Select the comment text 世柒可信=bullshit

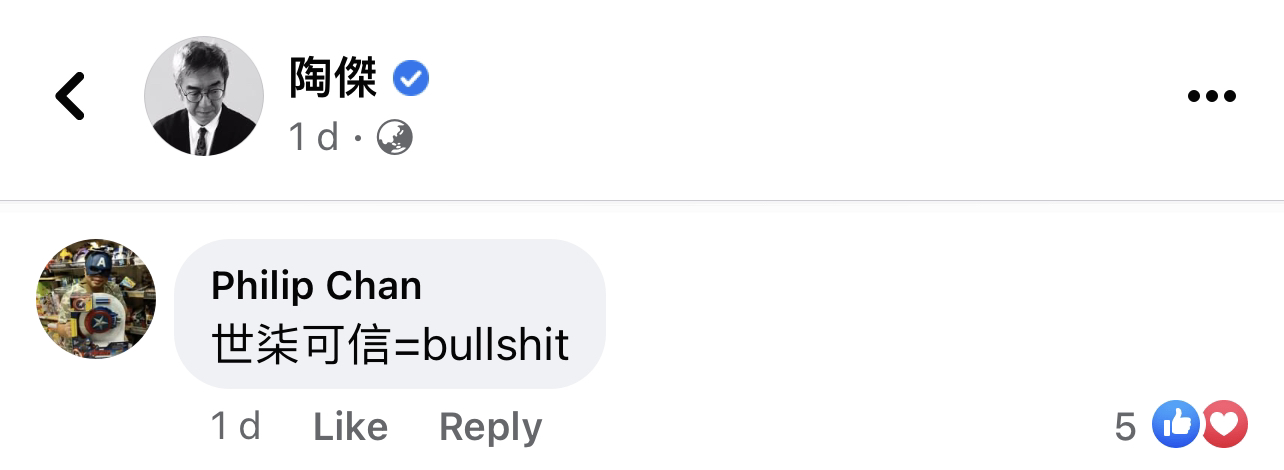[x=390, y=345]
